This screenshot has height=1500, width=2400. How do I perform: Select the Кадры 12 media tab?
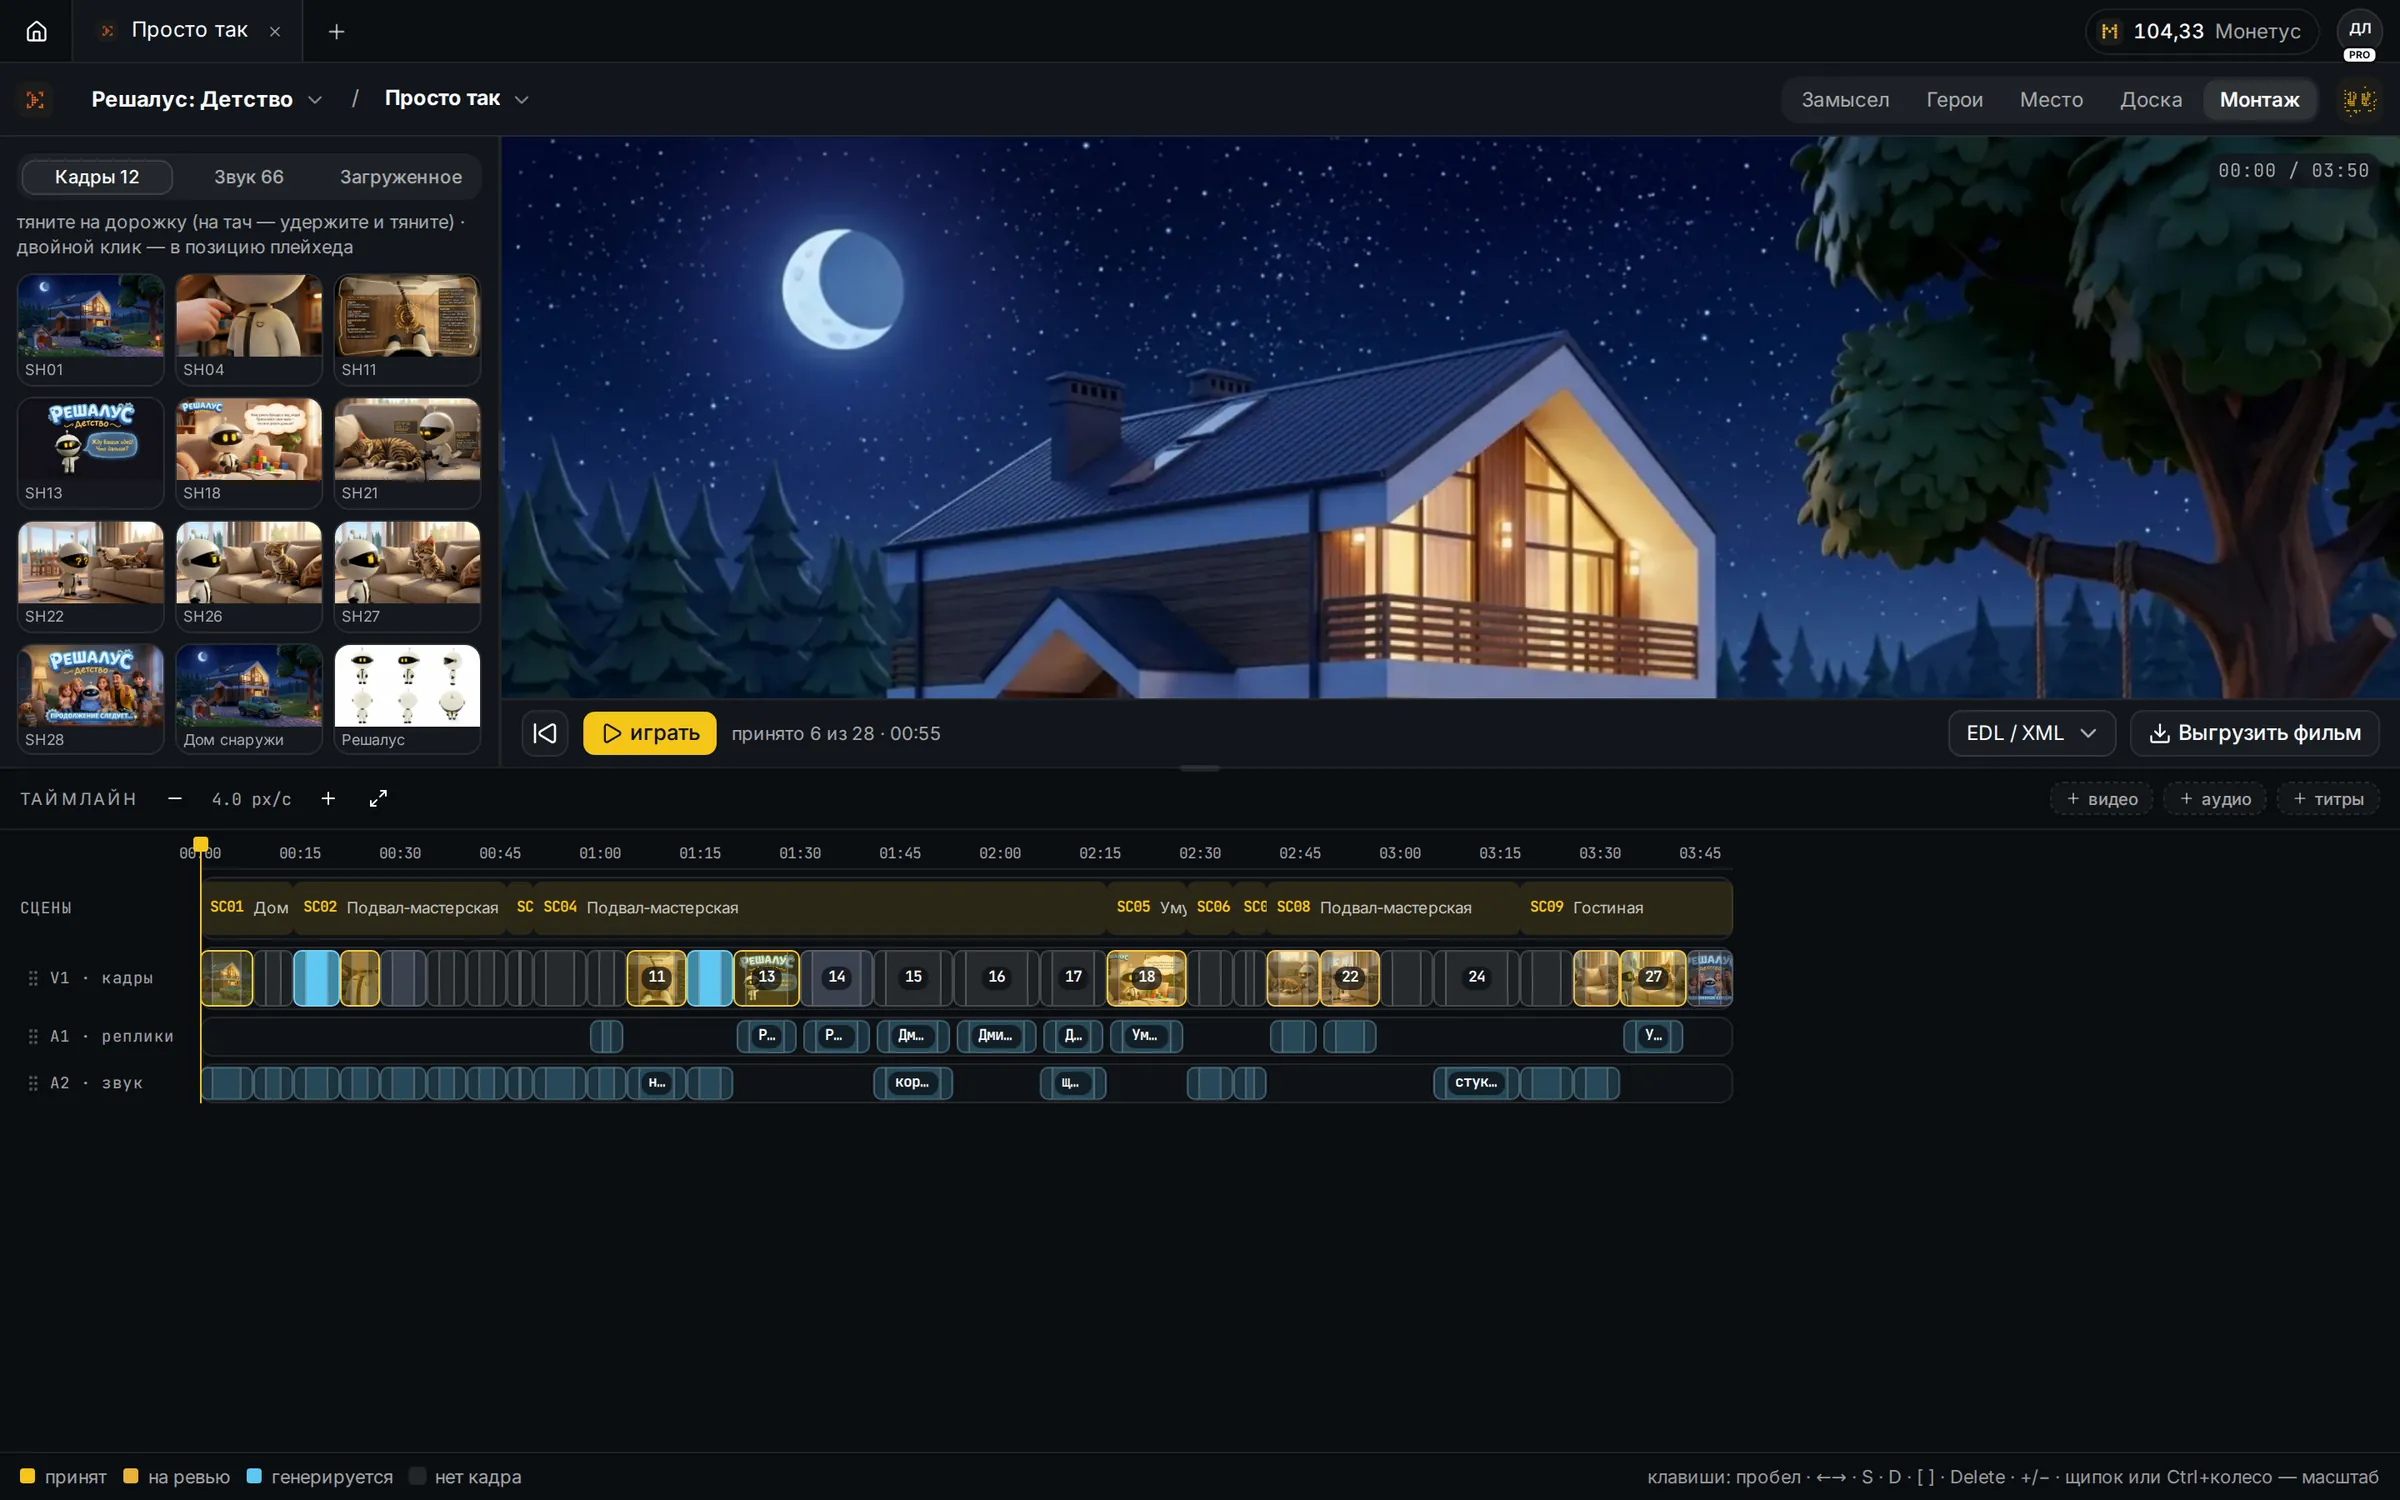coord(97,177)
